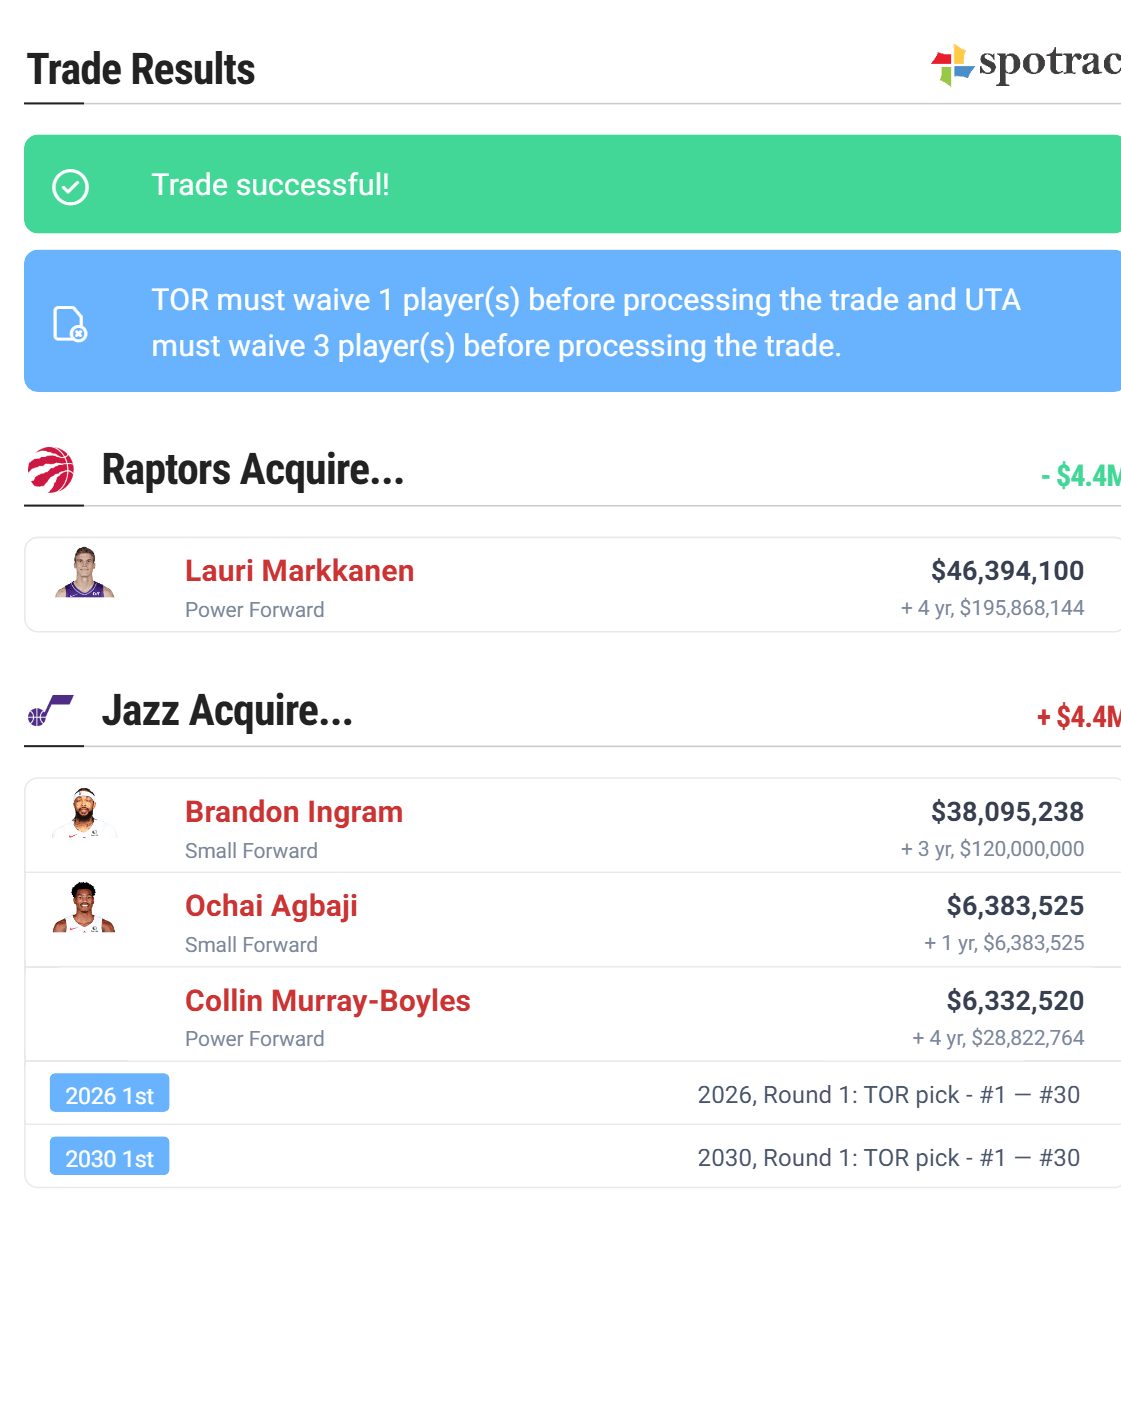Click the 2030 1st pick badge

coord(109,1157)
